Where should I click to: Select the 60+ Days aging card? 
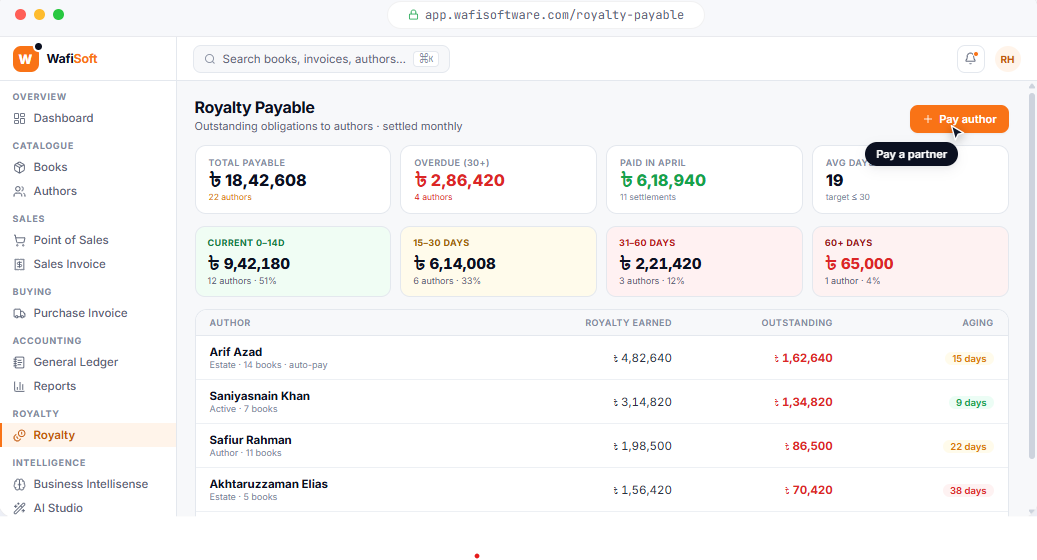[x=910, y=262]
